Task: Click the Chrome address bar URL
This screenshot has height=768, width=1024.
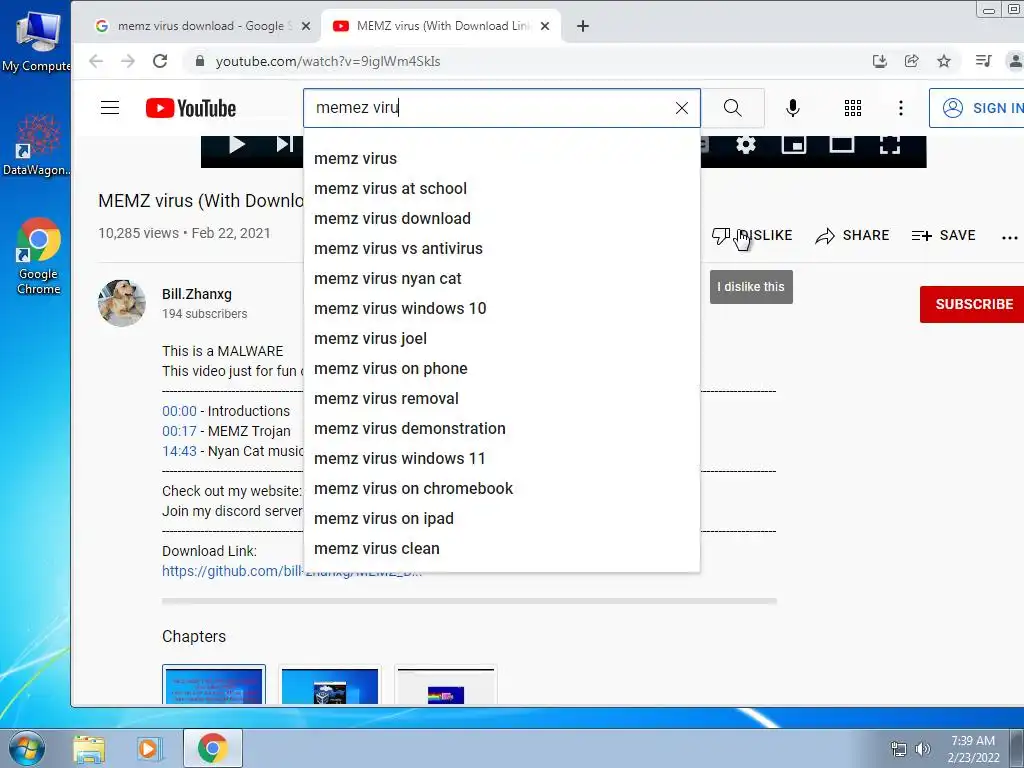Action: (x=328, y=61)
